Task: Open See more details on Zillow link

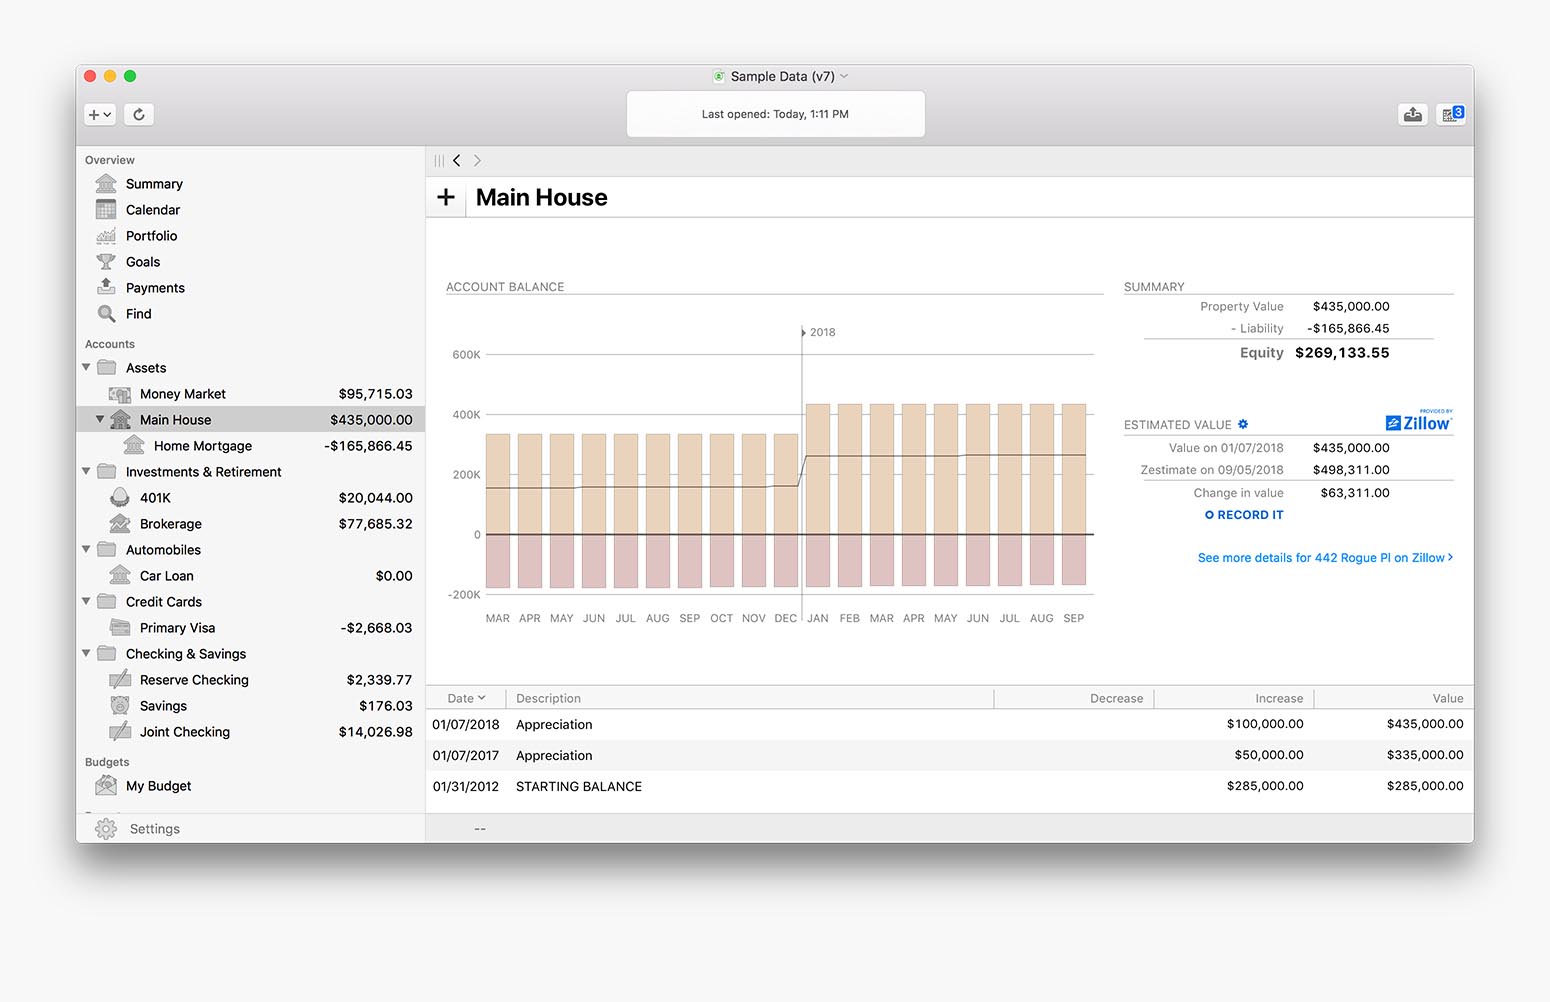Action: (1325, 558)
